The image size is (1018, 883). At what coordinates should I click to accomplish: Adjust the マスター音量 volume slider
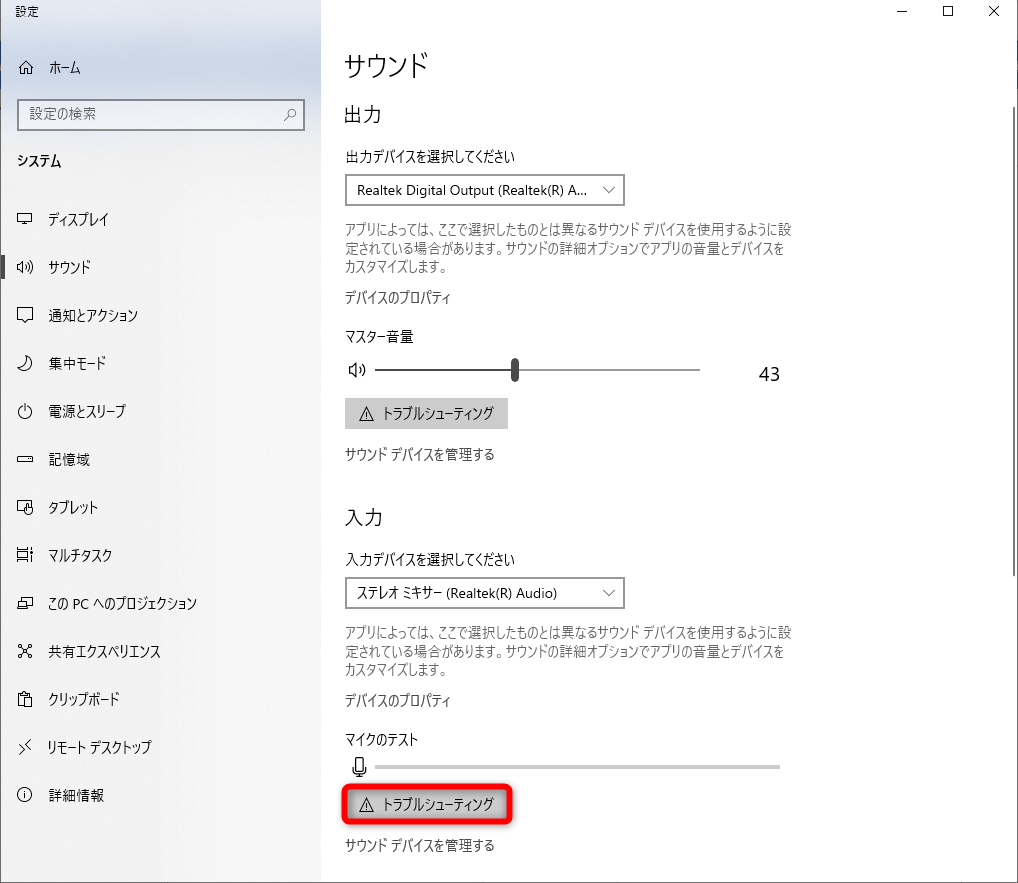click(515, 369)
